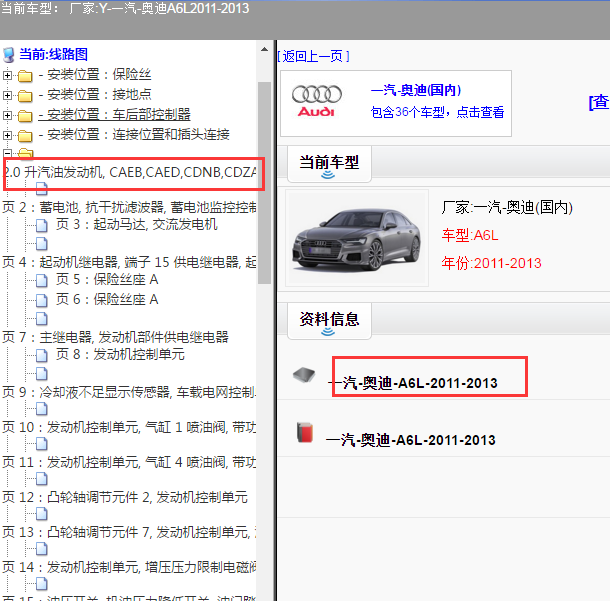Select the 2.0 升汽油发动机 CAEB,CAED tree item

point(130,172)
